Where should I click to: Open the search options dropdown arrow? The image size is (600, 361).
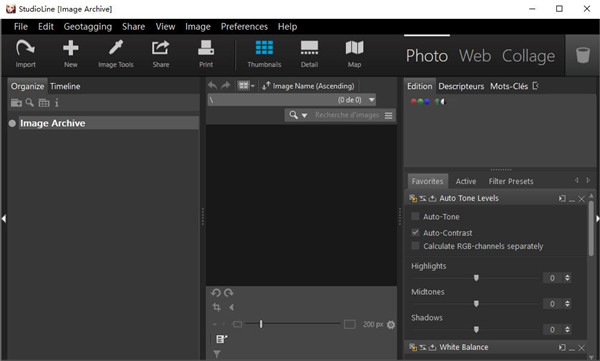(304, 115)
